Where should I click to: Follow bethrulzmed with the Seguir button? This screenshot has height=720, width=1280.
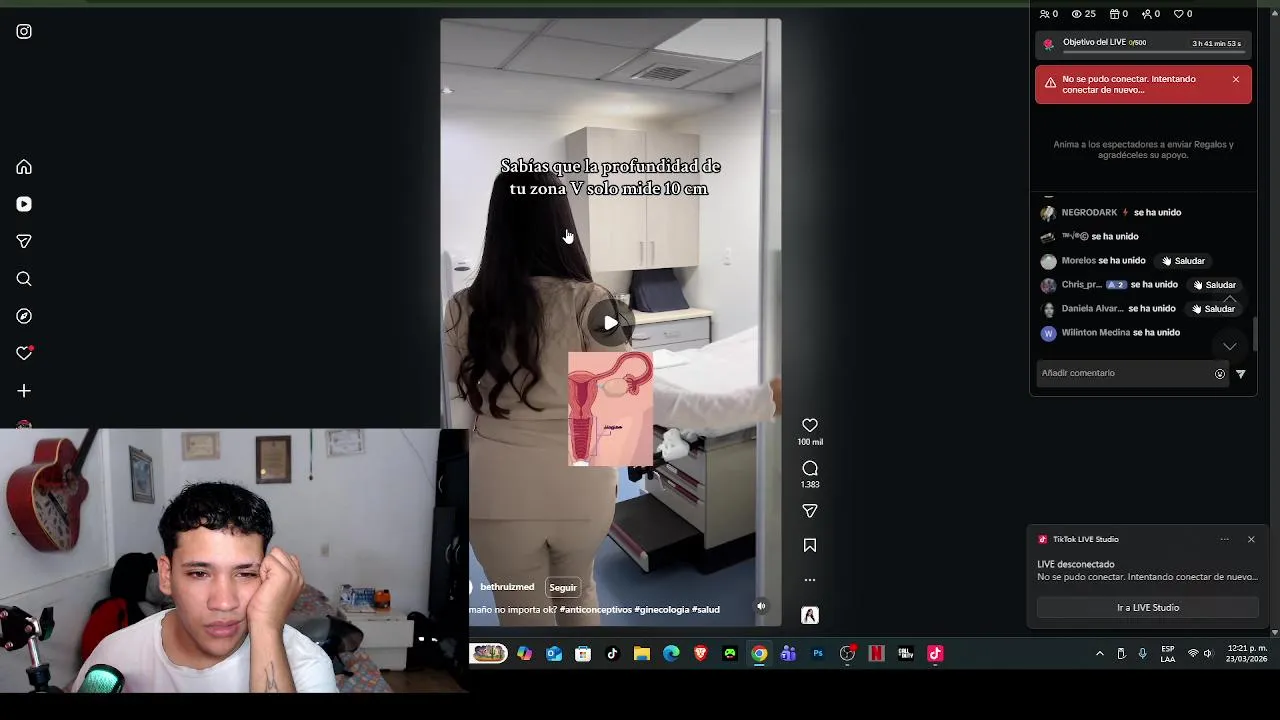coord(563,587)
